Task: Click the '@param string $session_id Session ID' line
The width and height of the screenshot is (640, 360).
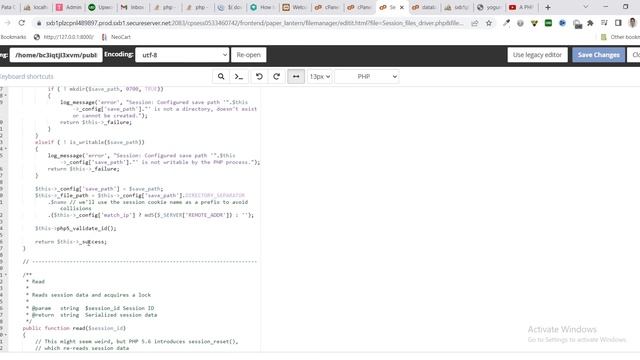Action: click(x=93, y=308)
